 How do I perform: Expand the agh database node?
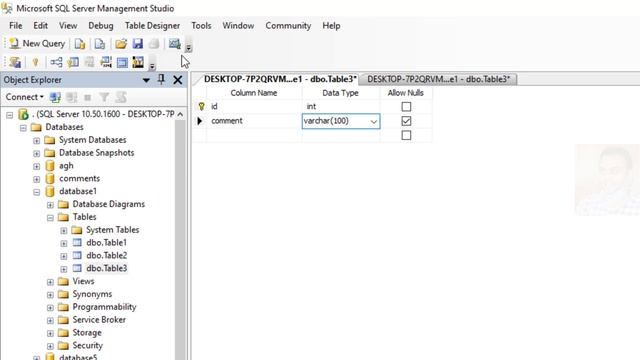(37, 167)
